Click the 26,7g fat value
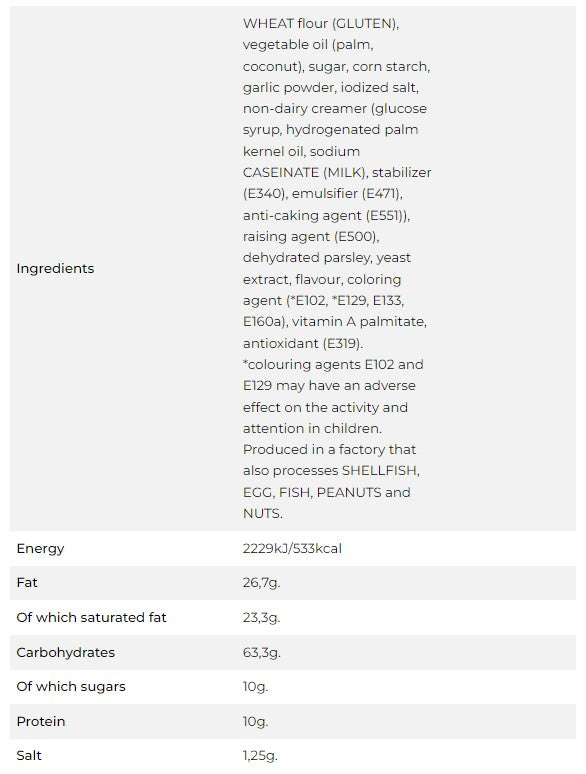This screenshot has width=586, height=774. (x=262, y=583)
